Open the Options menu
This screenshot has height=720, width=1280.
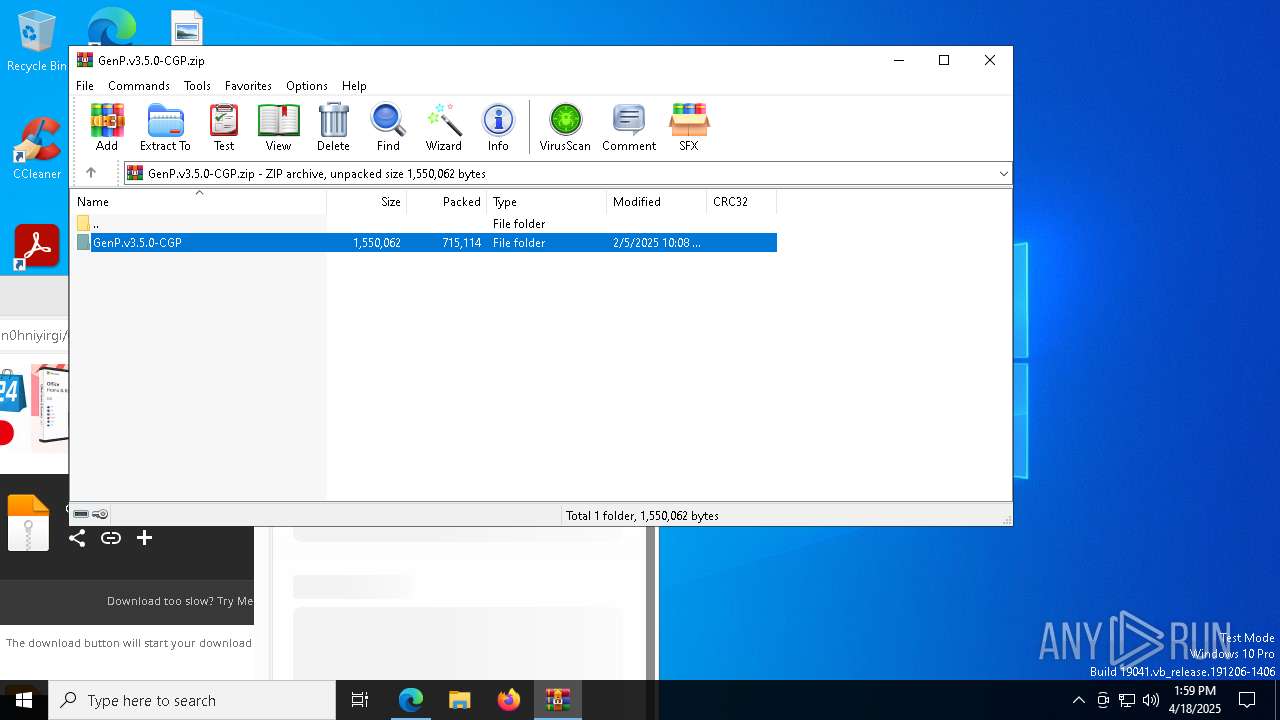(x=307, y=86)
